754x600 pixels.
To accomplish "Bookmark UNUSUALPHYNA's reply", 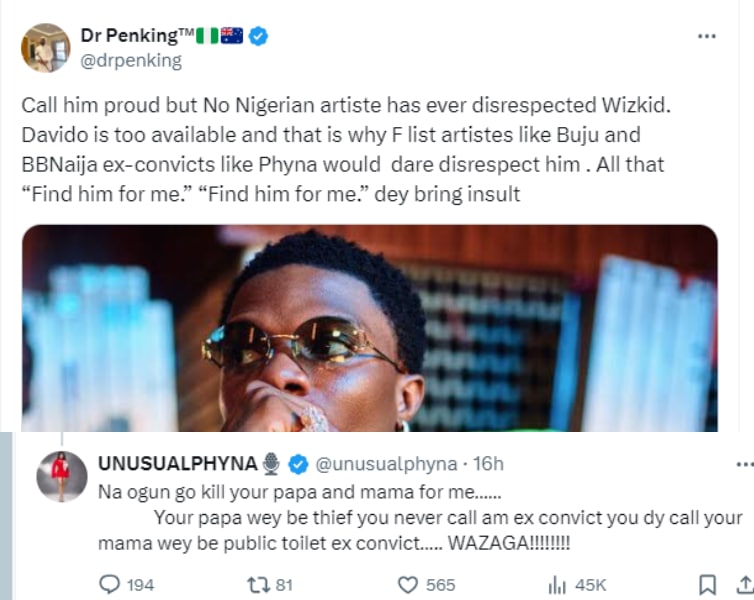I will pyautogui.click(x=707, y=584).
